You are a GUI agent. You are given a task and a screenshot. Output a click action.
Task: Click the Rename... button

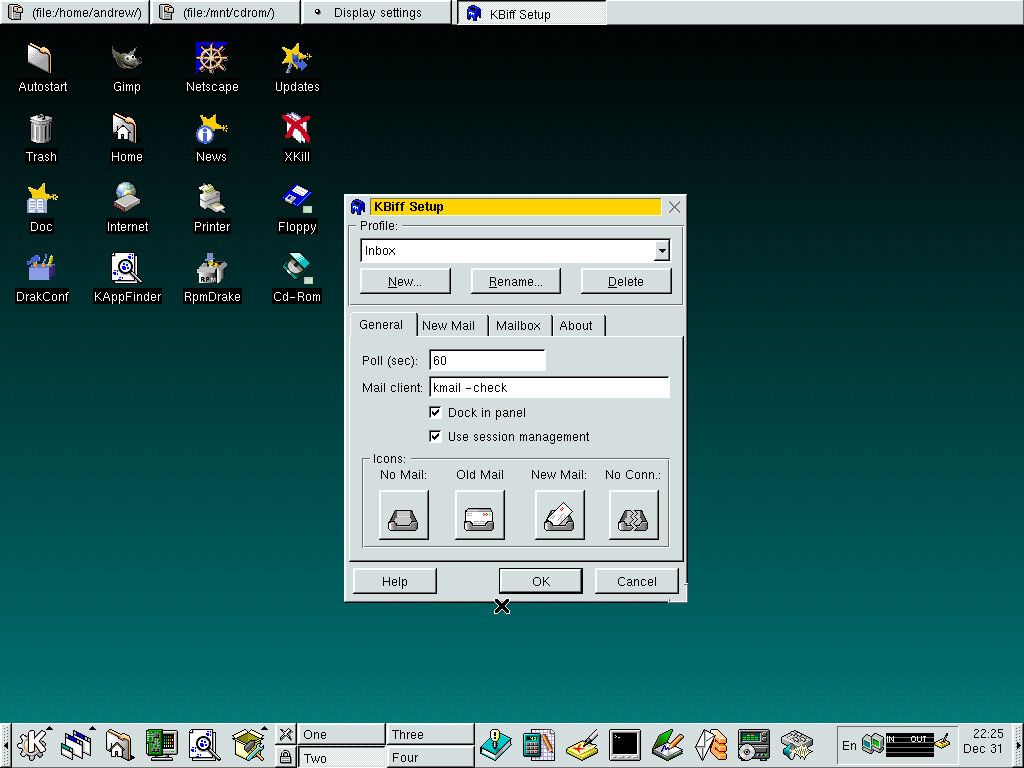516,282
